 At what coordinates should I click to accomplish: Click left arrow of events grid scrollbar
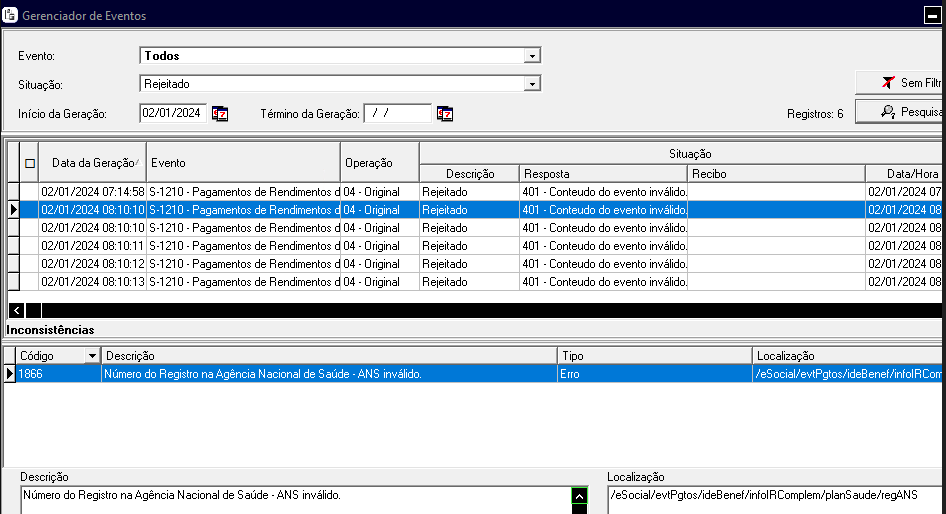click(16, 310)
